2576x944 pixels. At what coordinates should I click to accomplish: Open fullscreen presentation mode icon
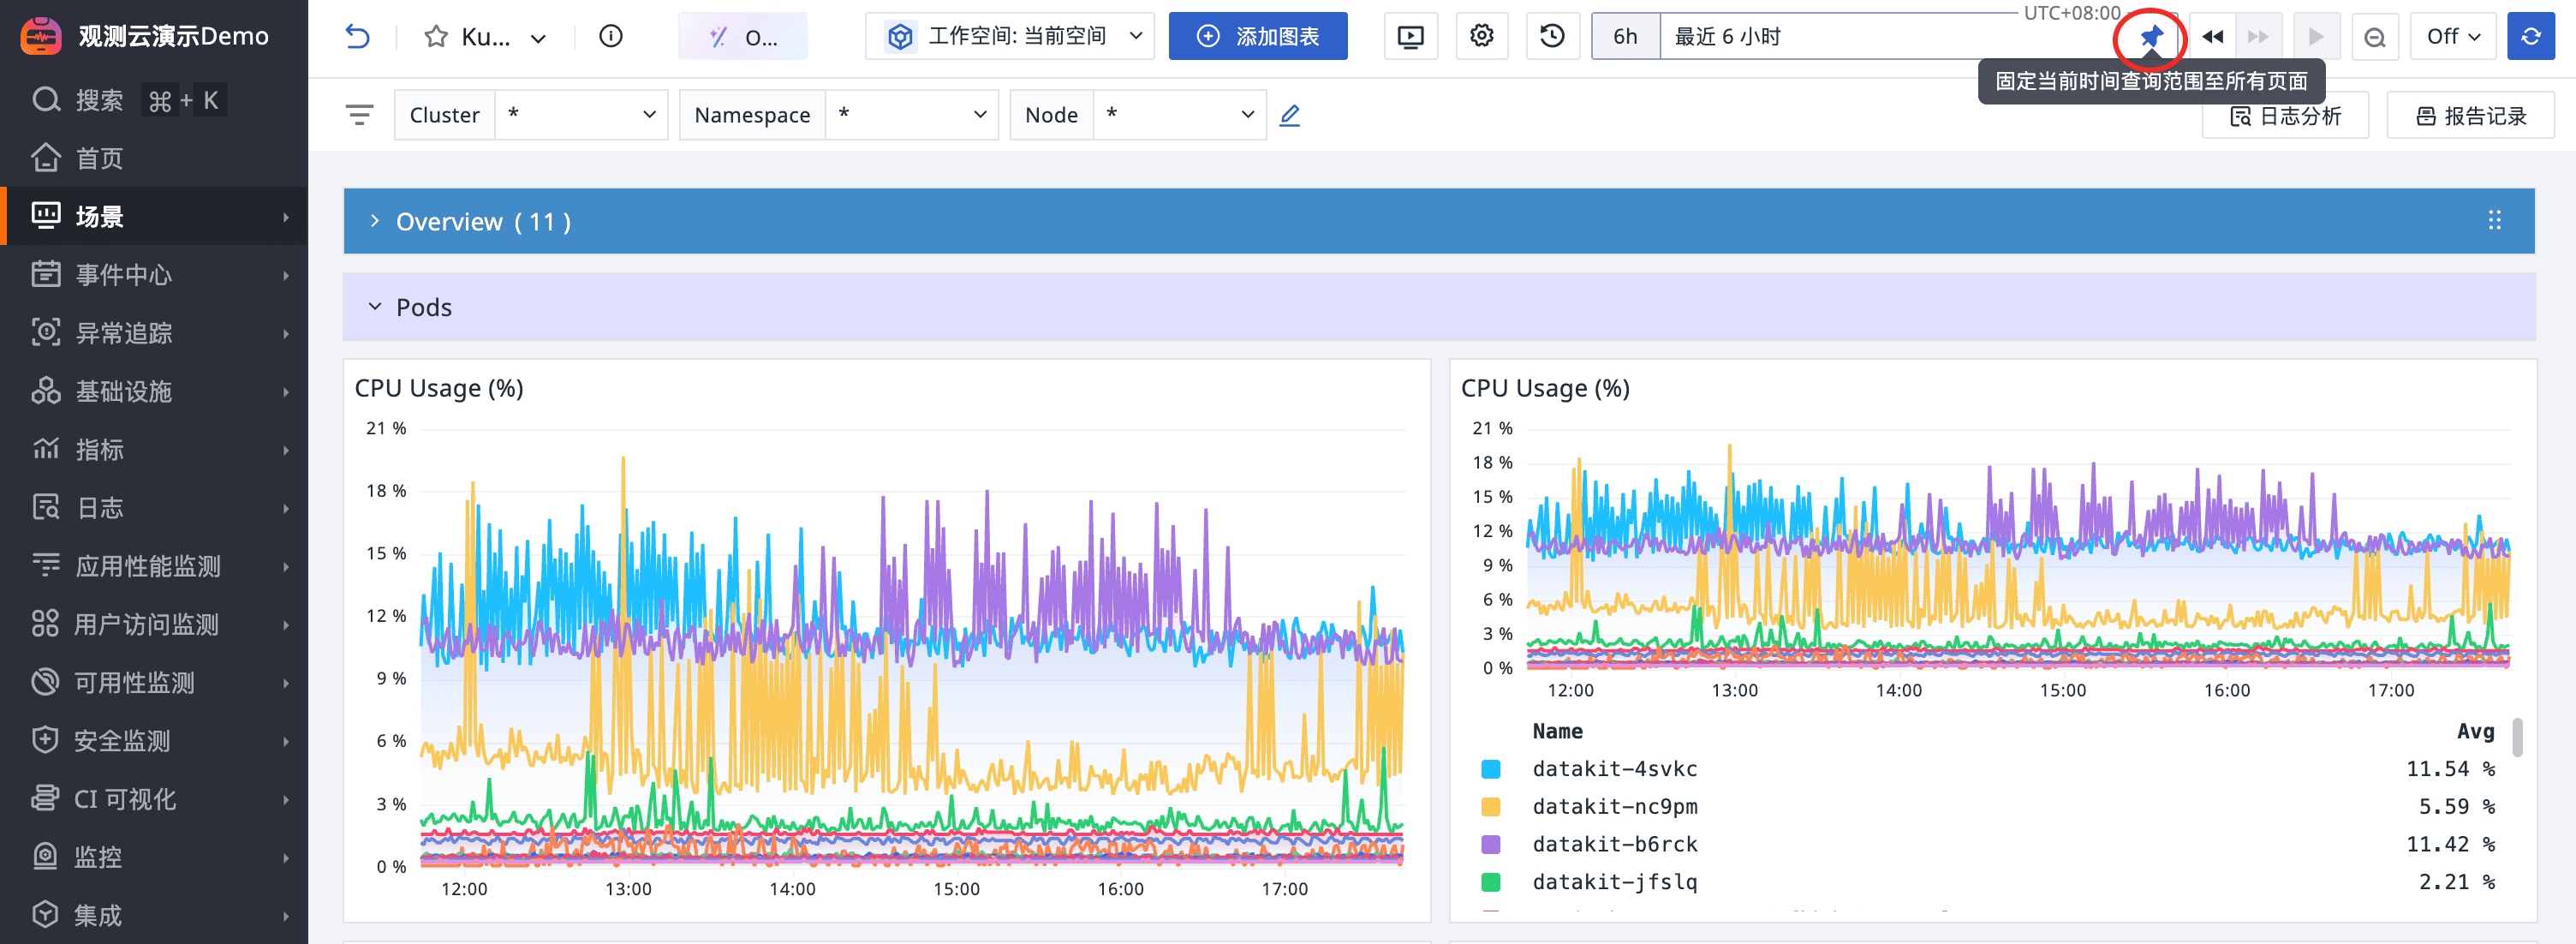pyautogui.click(x=1410, y=37)
